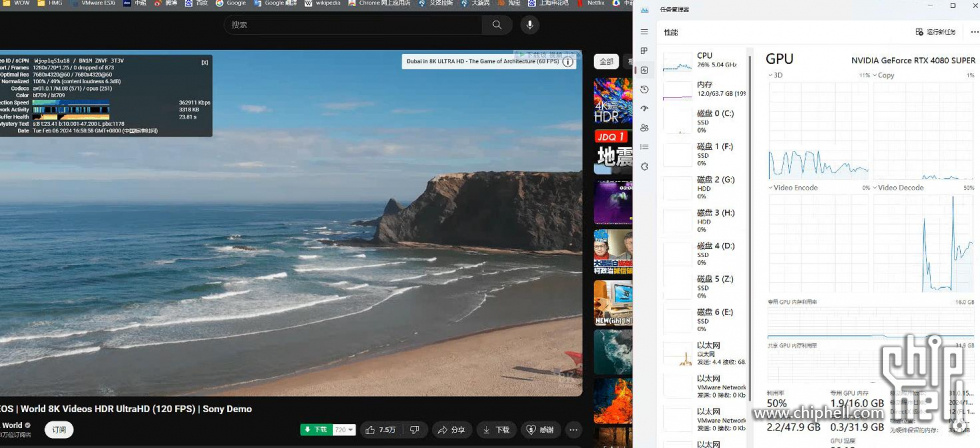Select Performance page icon in Task Manager sidebar

click(x=644, y=70)
